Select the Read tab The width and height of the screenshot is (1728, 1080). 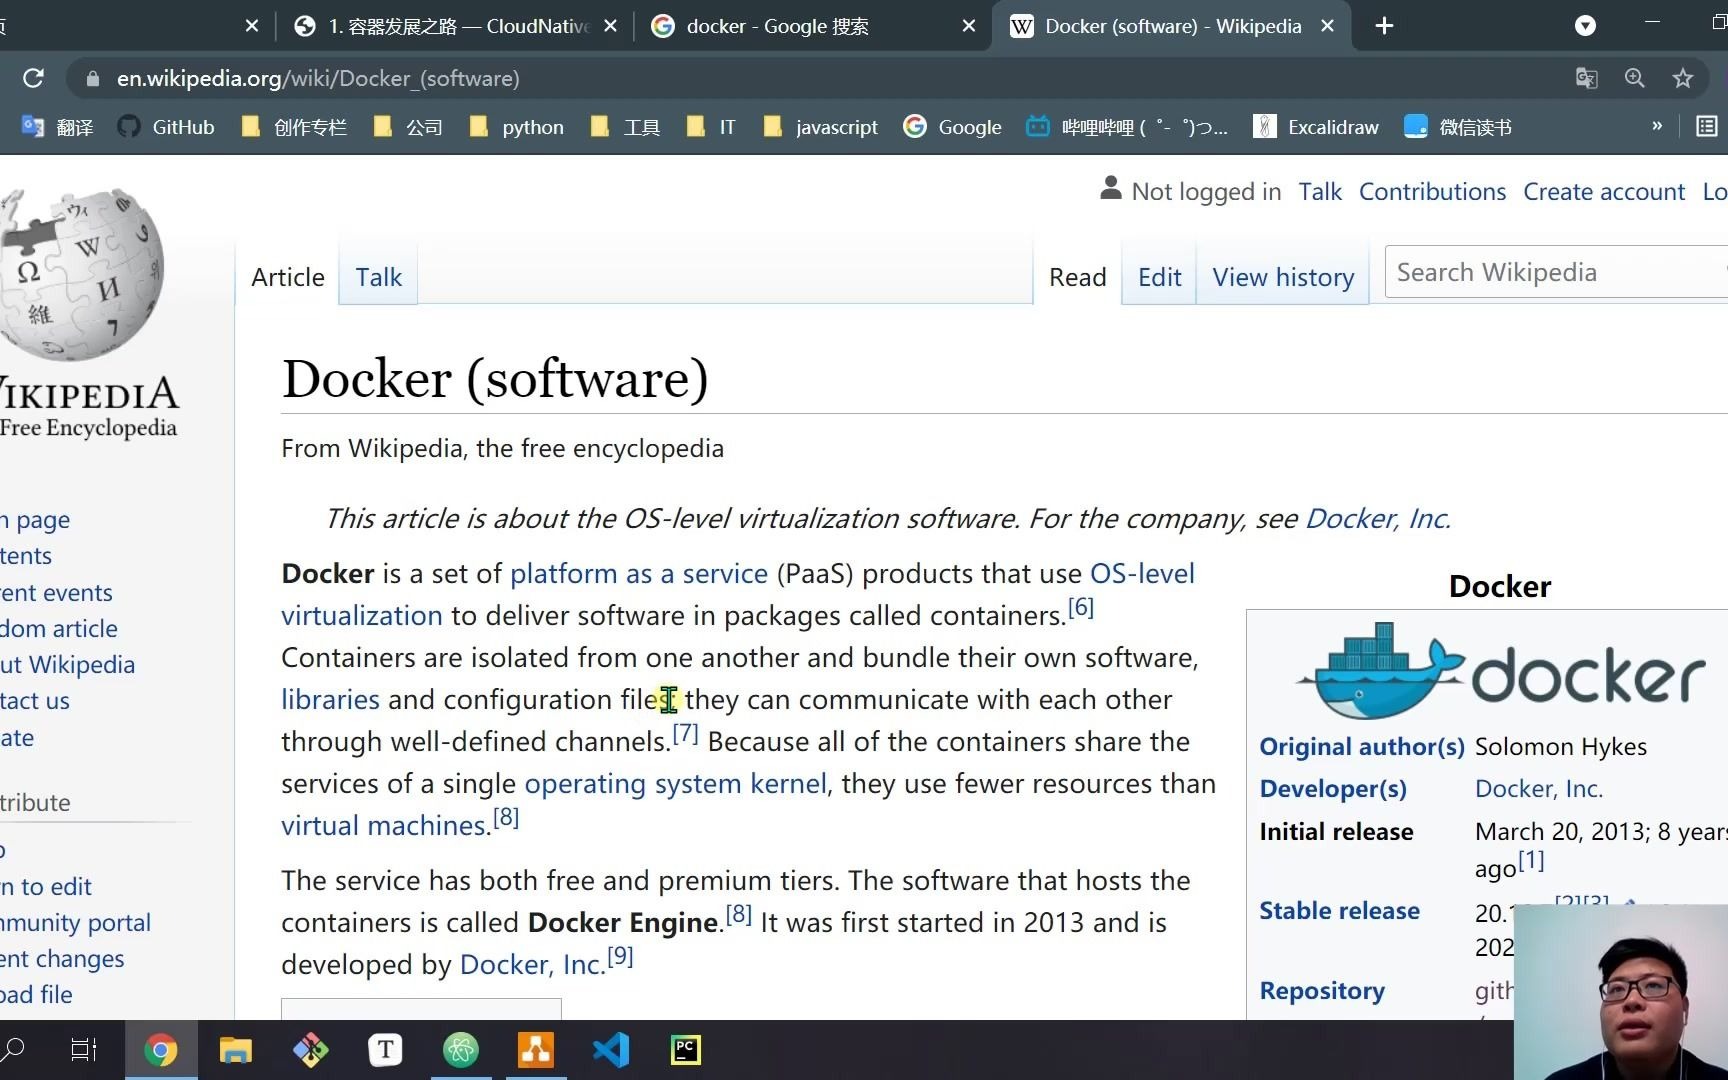coord(1077,277)
